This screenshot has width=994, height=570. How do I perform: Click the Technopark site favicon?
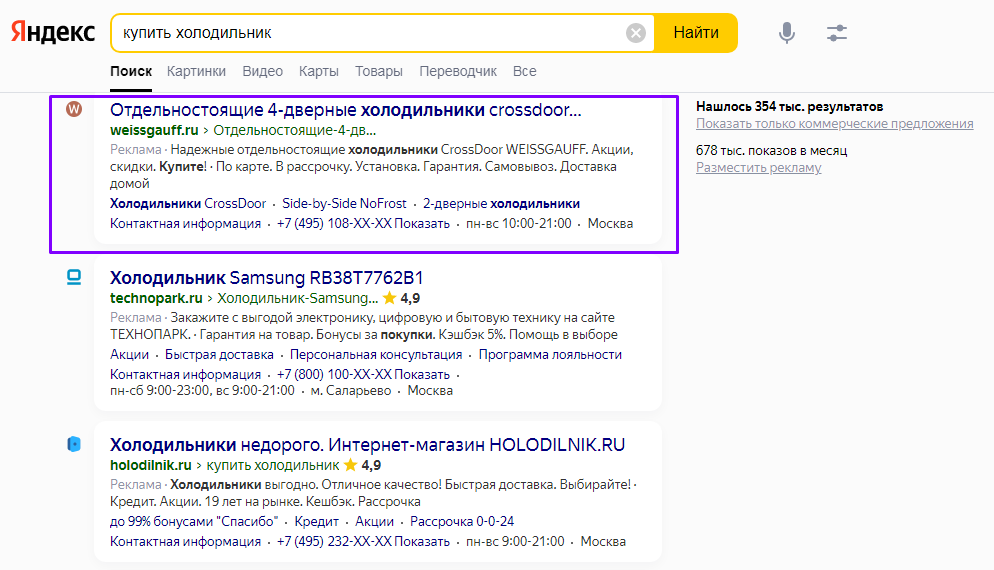pyautogui.click(x=74, y=277)
